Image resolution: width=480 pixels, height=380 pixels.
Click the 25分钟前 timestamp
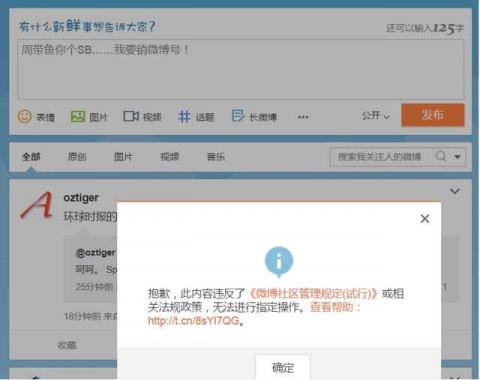point(94,287)
